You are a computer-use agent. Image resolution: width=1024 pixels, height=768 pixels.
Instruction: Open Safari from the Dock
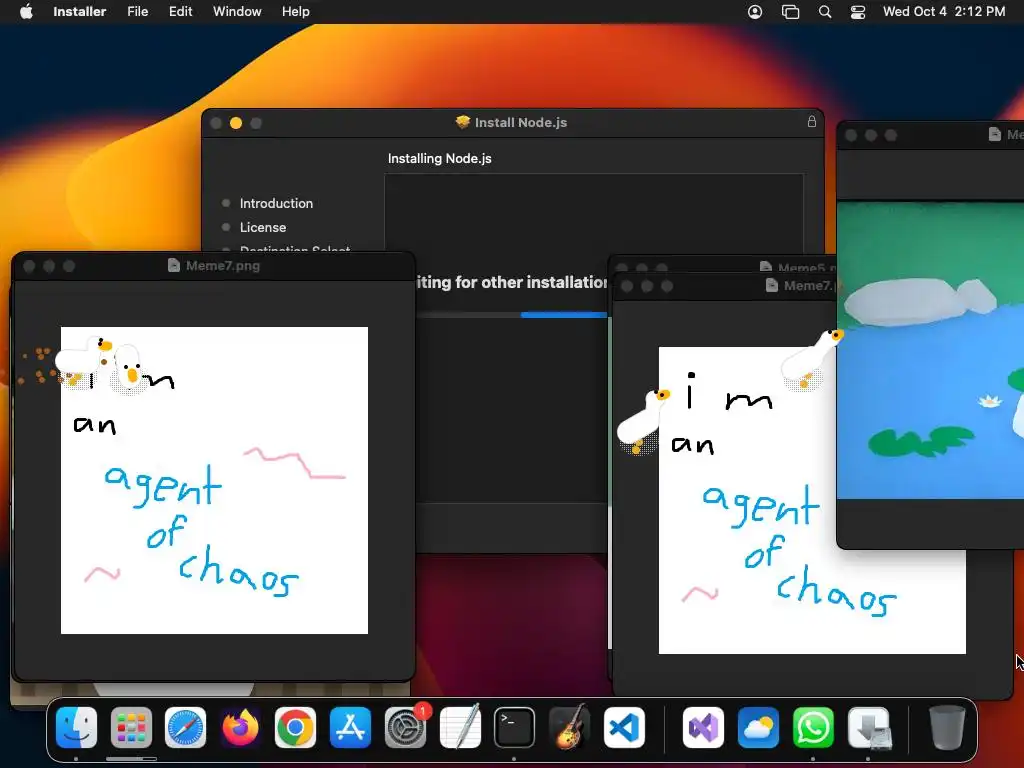(185, 728)
